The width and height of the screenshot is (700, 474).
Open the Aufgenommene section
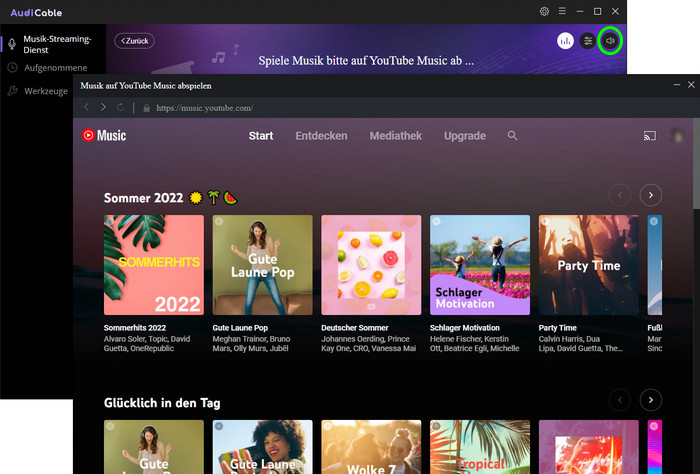click(55, 68)
